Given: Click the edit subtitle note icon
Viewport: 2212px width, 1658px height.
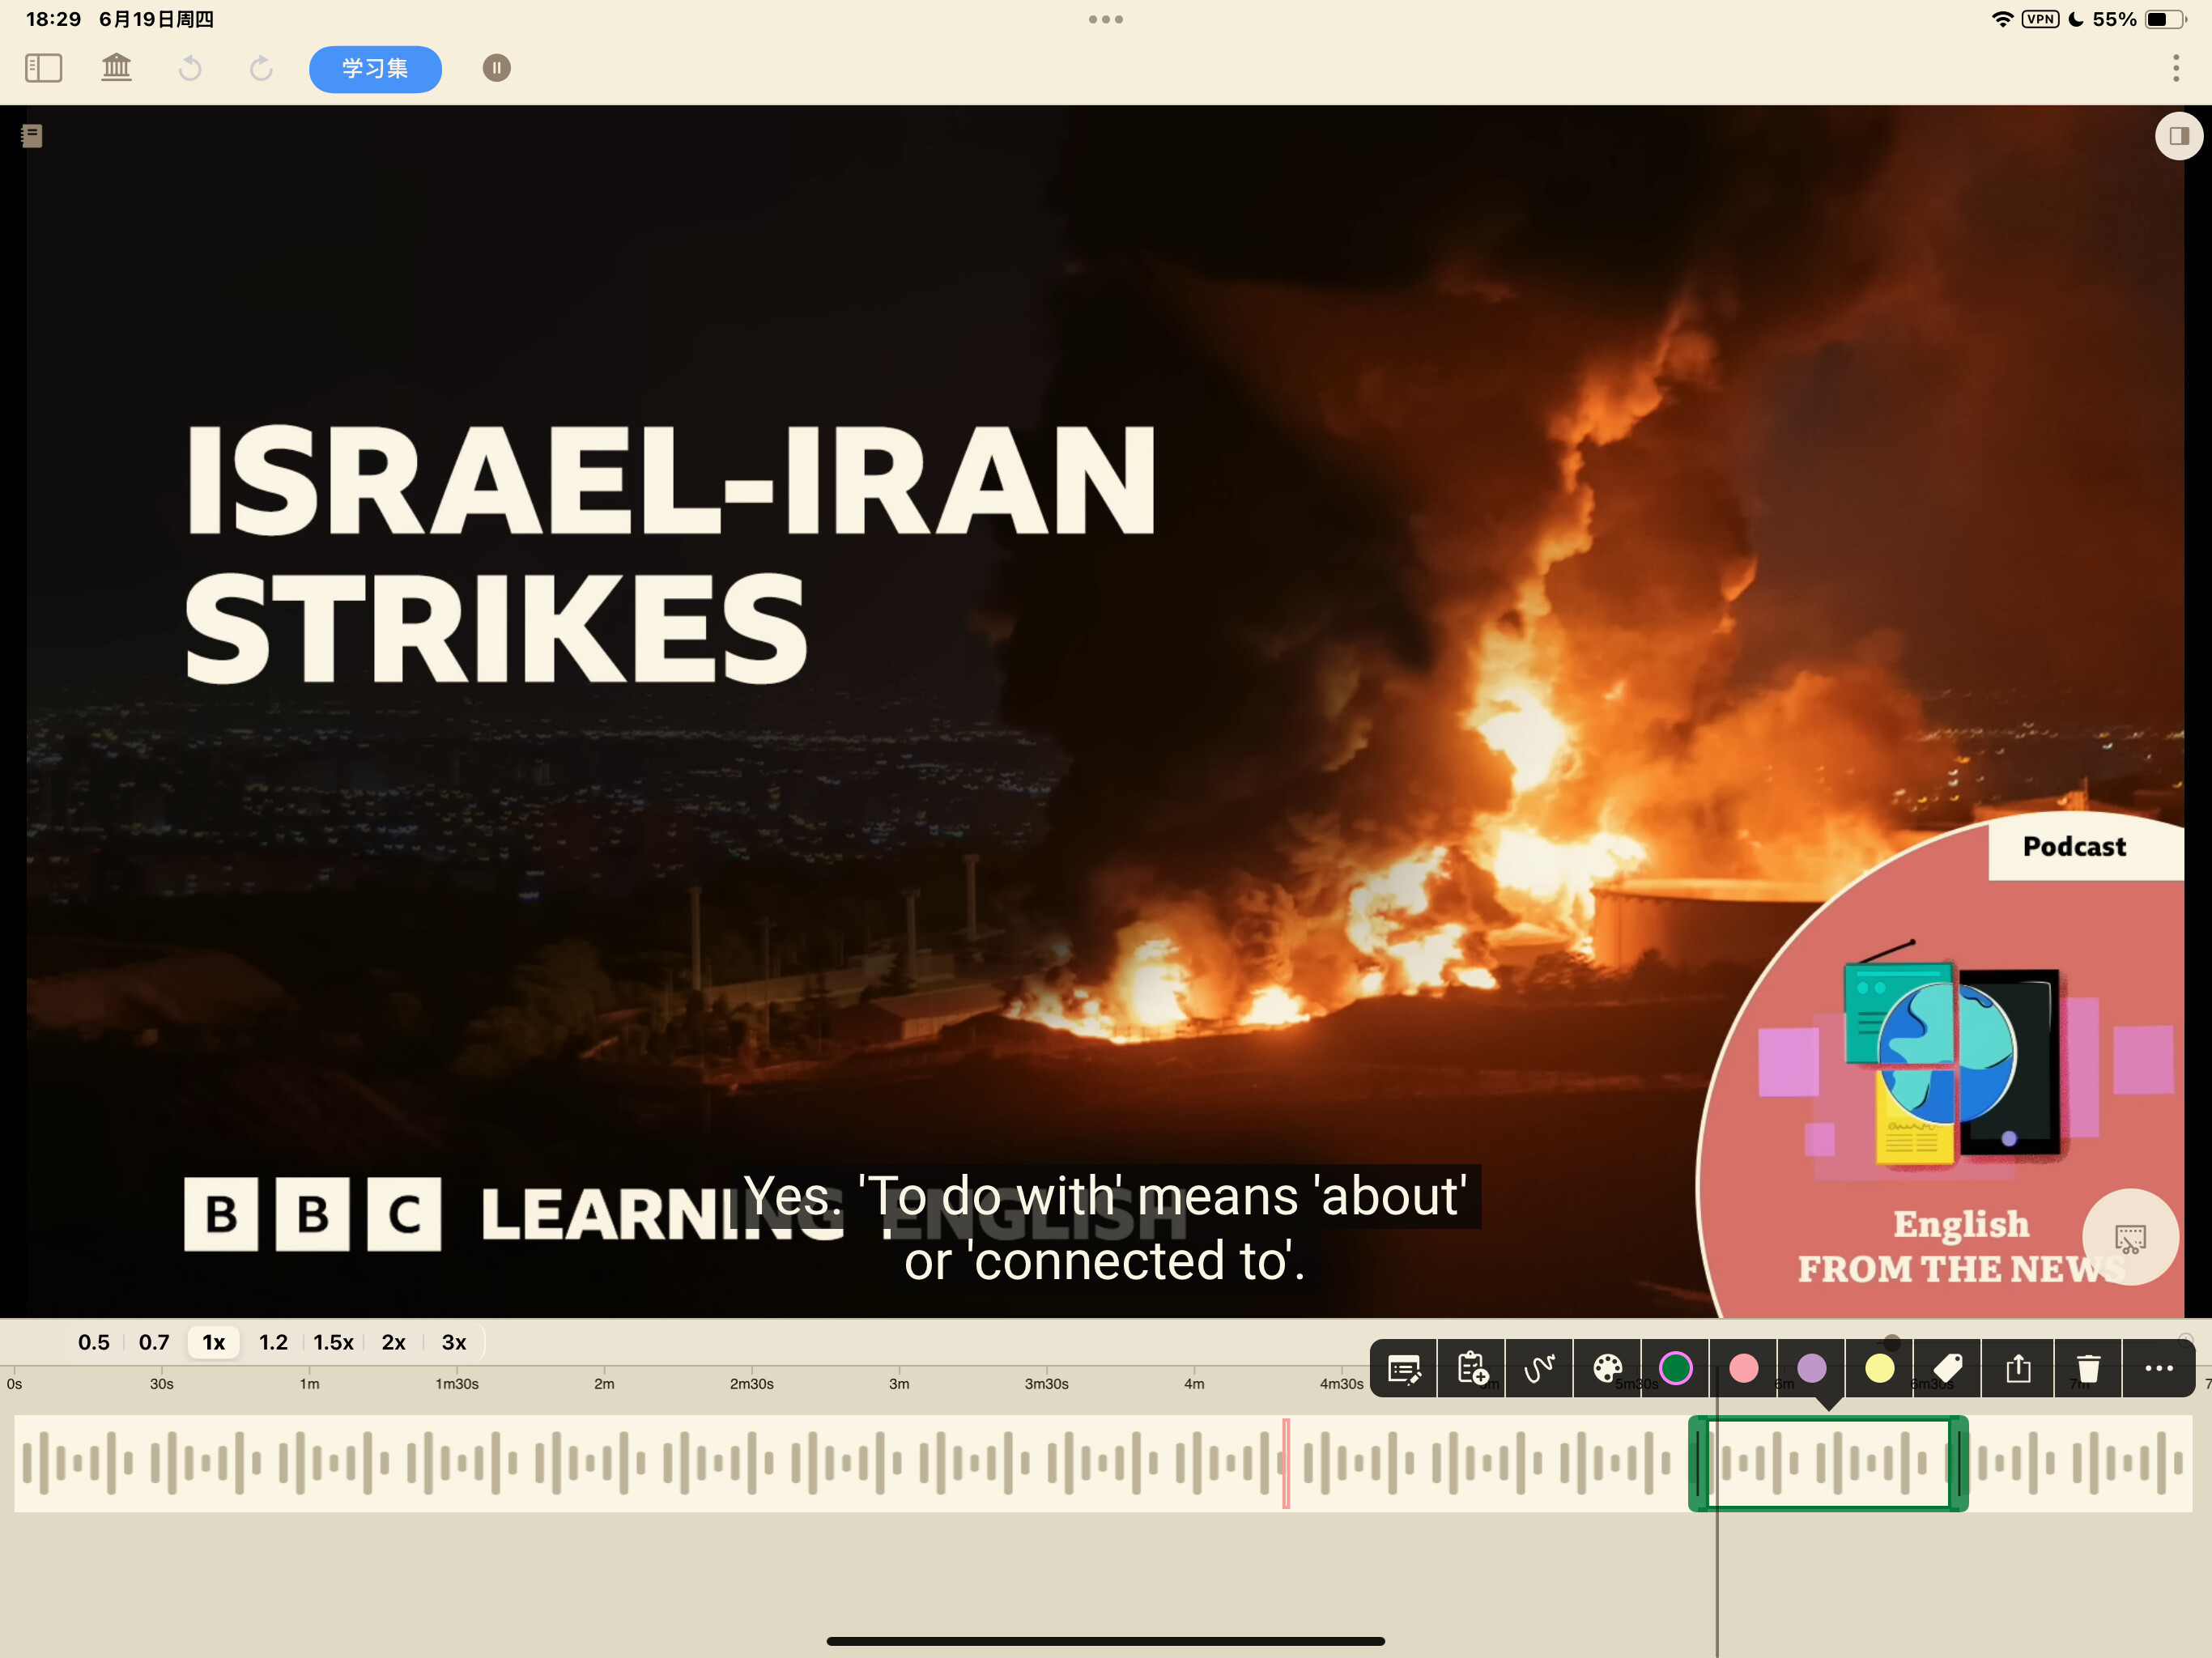Looking at the screenshot, I should tap(1404, 1369).
